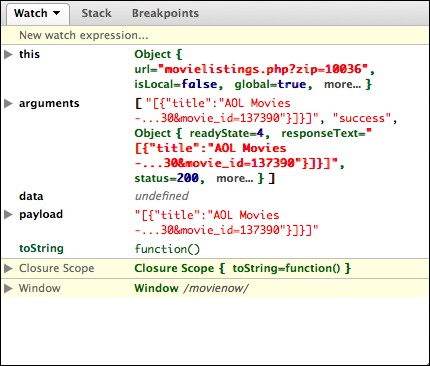
Task: Expand the Closure Scope section
Action: [x=8, y=268]
